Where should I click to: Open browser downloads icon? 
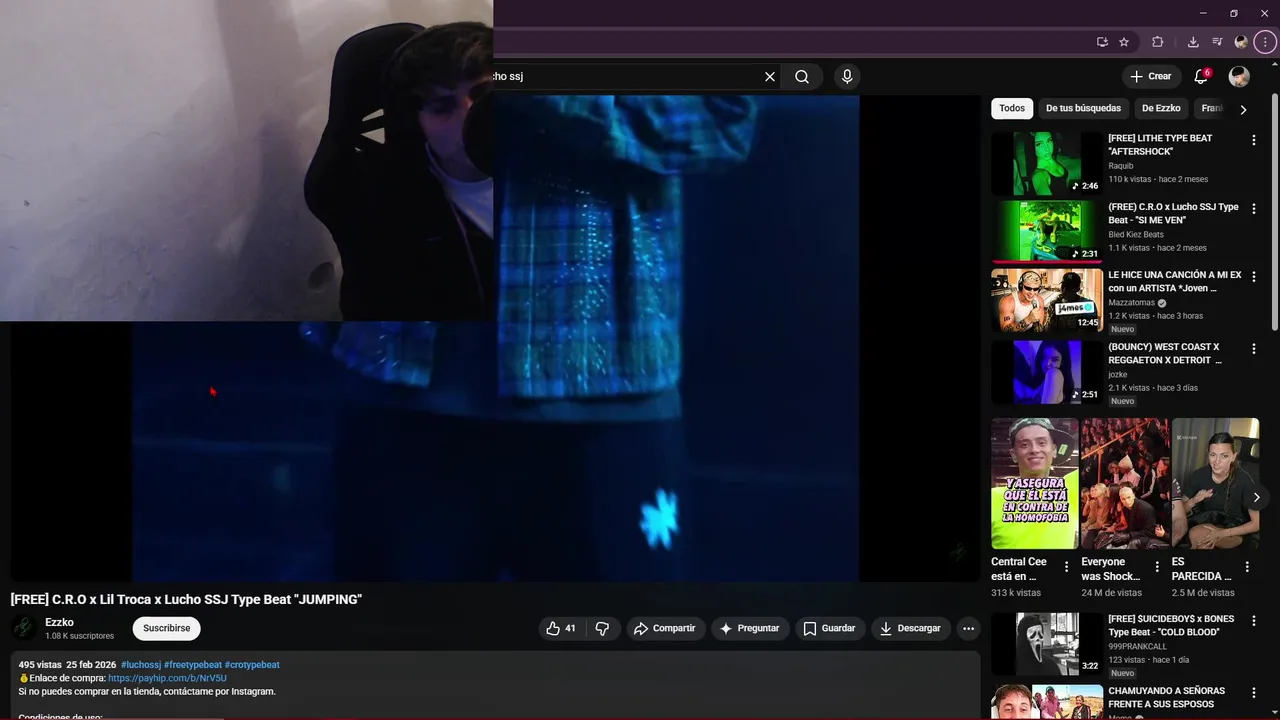(x=1193, y=42)
